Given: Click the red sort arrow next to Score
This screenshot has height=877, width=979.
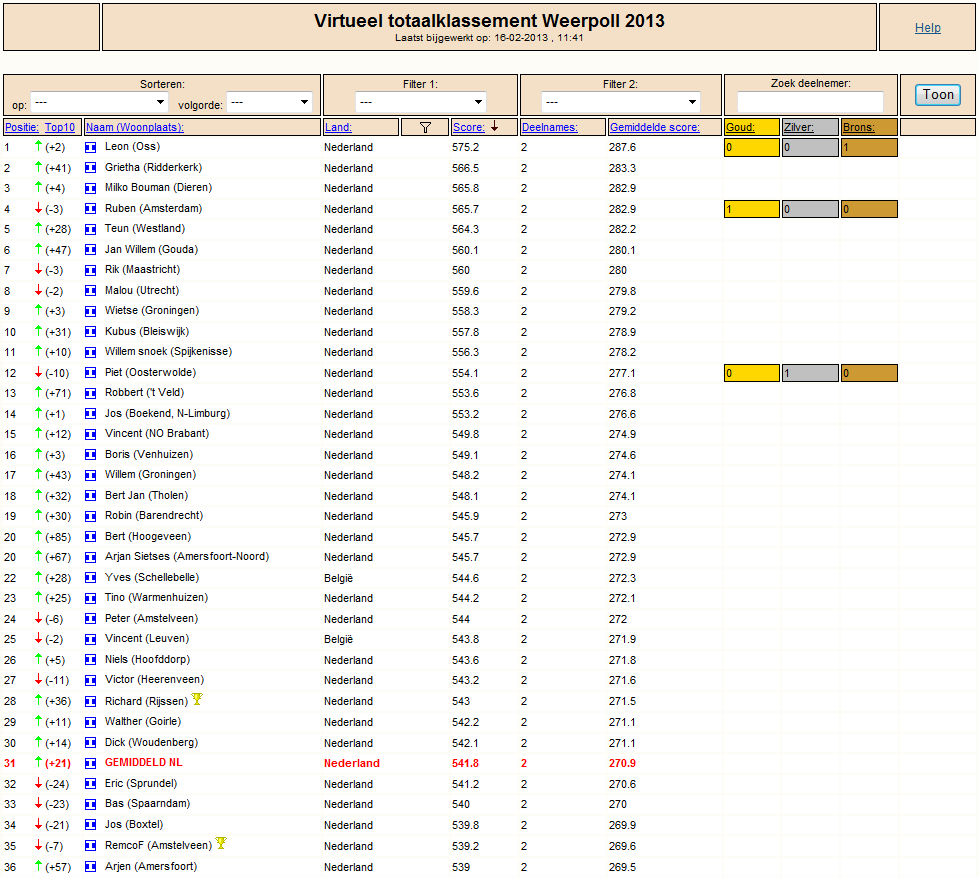Looking at the screenshot, I should (494, 127).
